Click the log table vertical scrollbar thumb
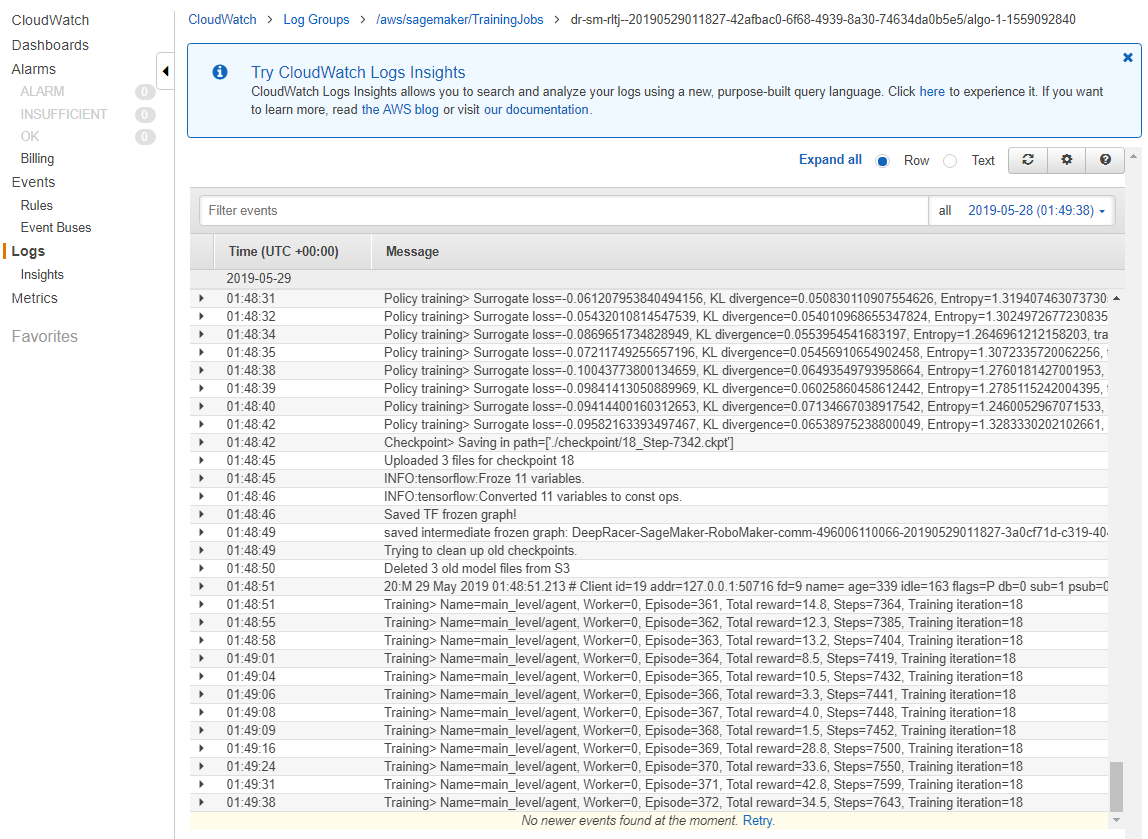Image resolution: width=1148 pixels, height=839 pixels. pyautogui.click(x=1116, y=787)
